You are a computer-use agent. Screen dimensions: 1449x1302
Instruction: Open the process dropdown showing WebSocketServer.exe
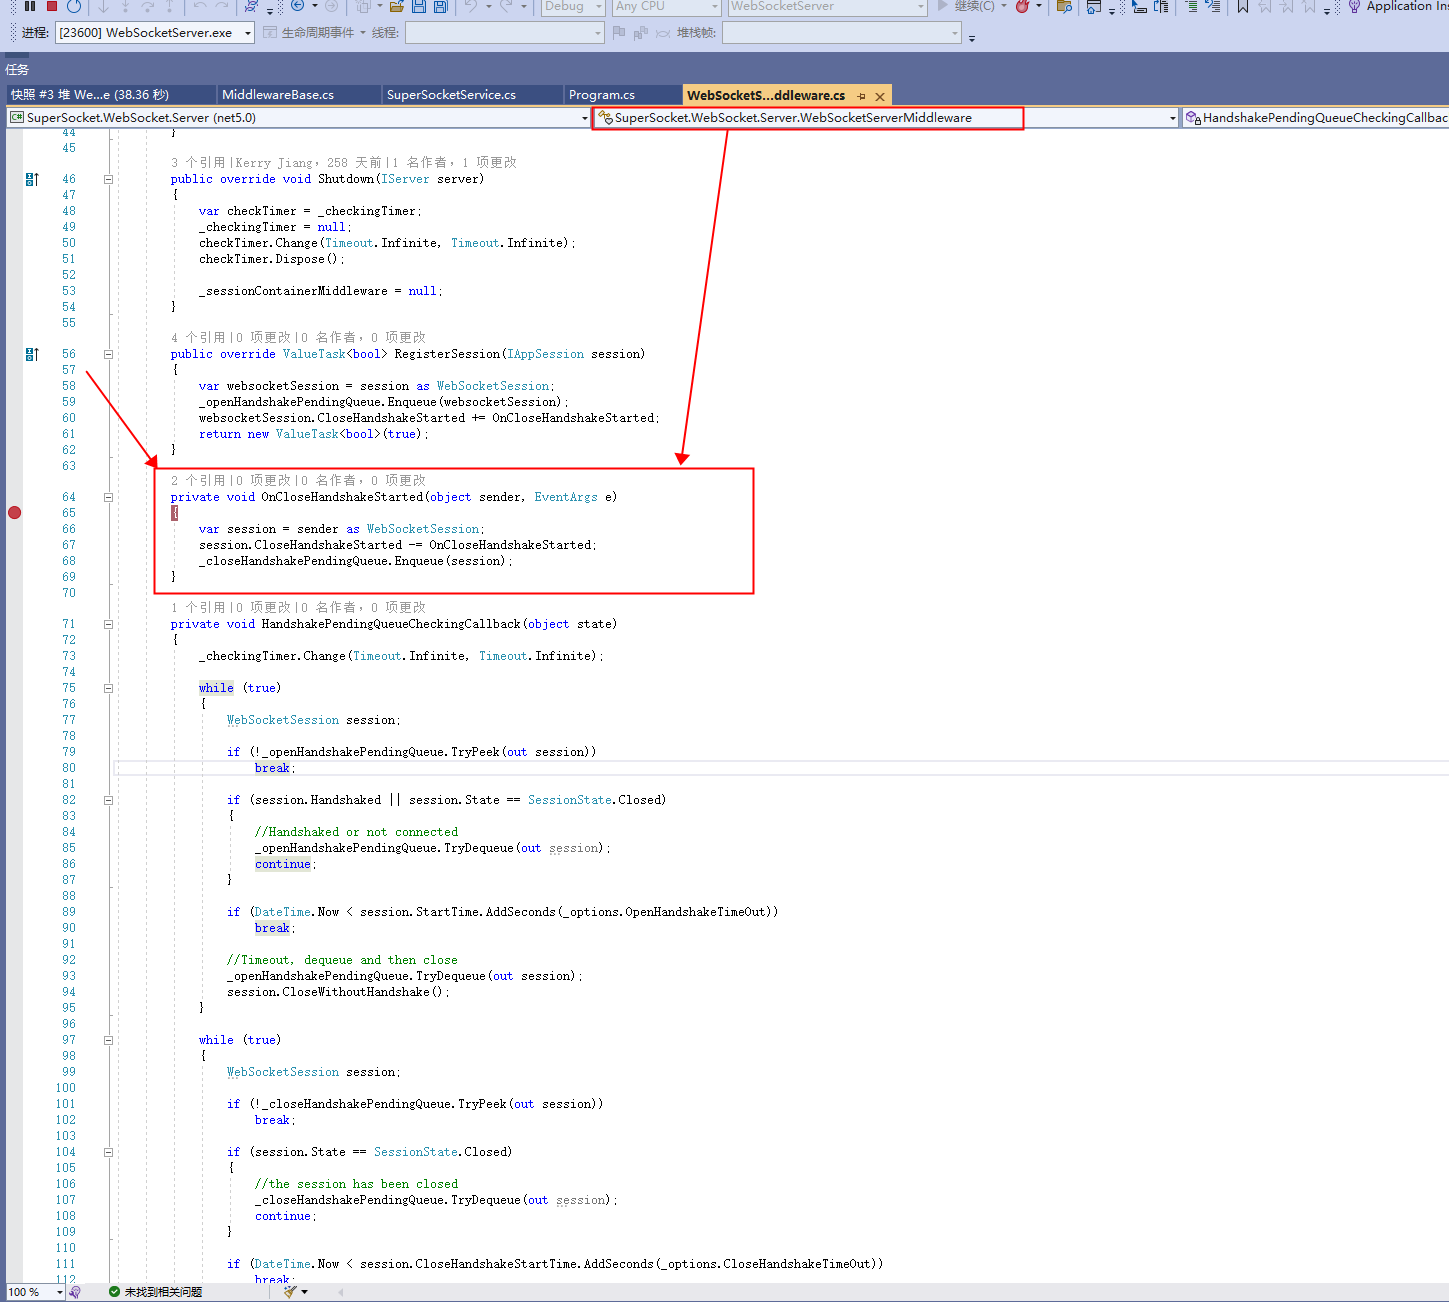tap(155, 33)
